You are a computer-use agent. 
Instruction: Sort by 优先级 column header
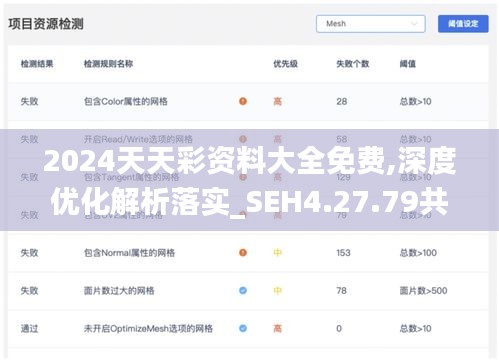[285, 64]
